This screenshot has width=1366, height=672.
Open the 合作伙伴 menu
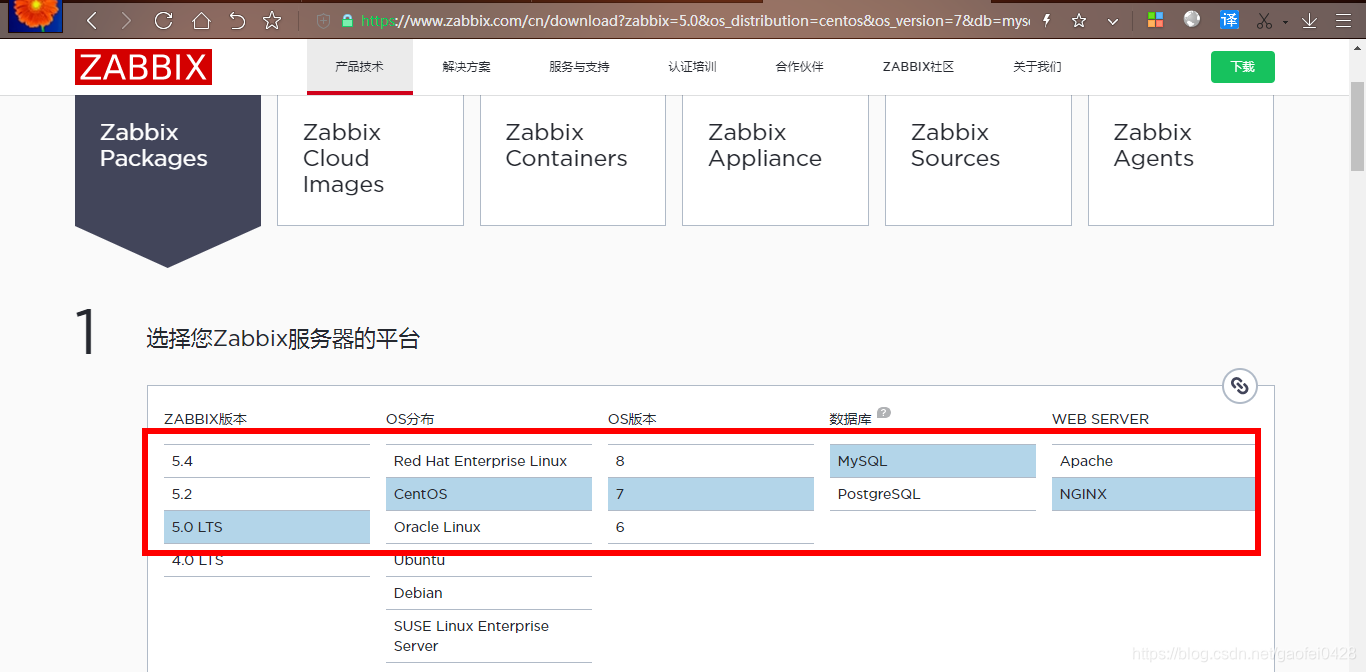click(x=800, y=67)
